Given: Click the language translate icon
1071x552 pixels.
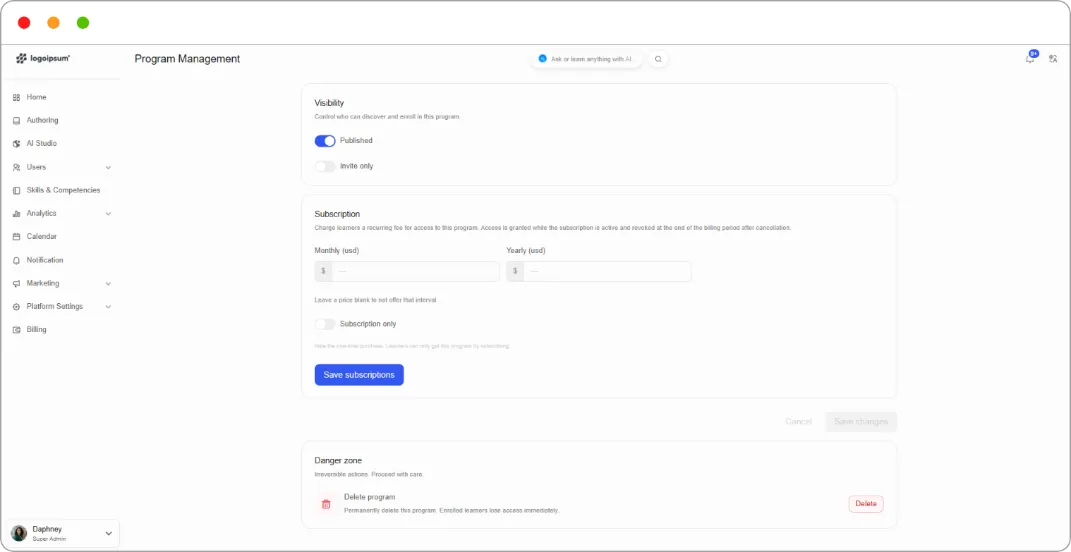Looking at the screenshot, I should (1053, 59).
